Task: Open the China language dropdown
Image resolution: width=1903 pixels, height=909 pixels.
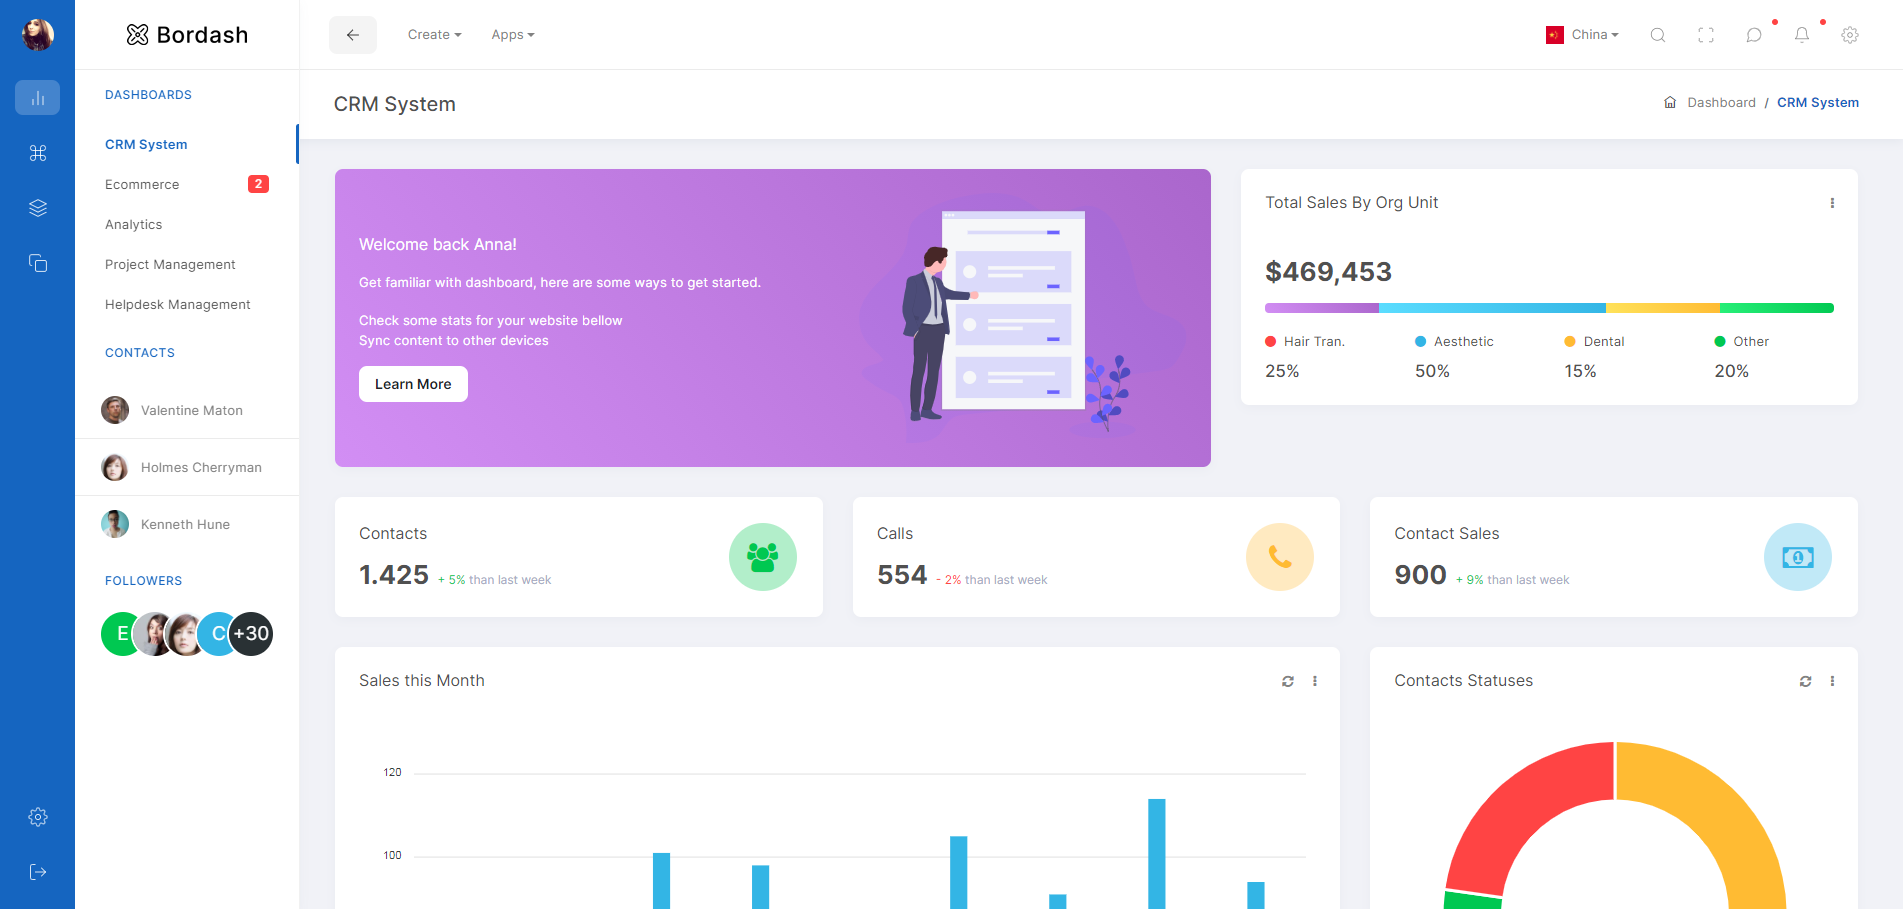Action: point(1583,35)
